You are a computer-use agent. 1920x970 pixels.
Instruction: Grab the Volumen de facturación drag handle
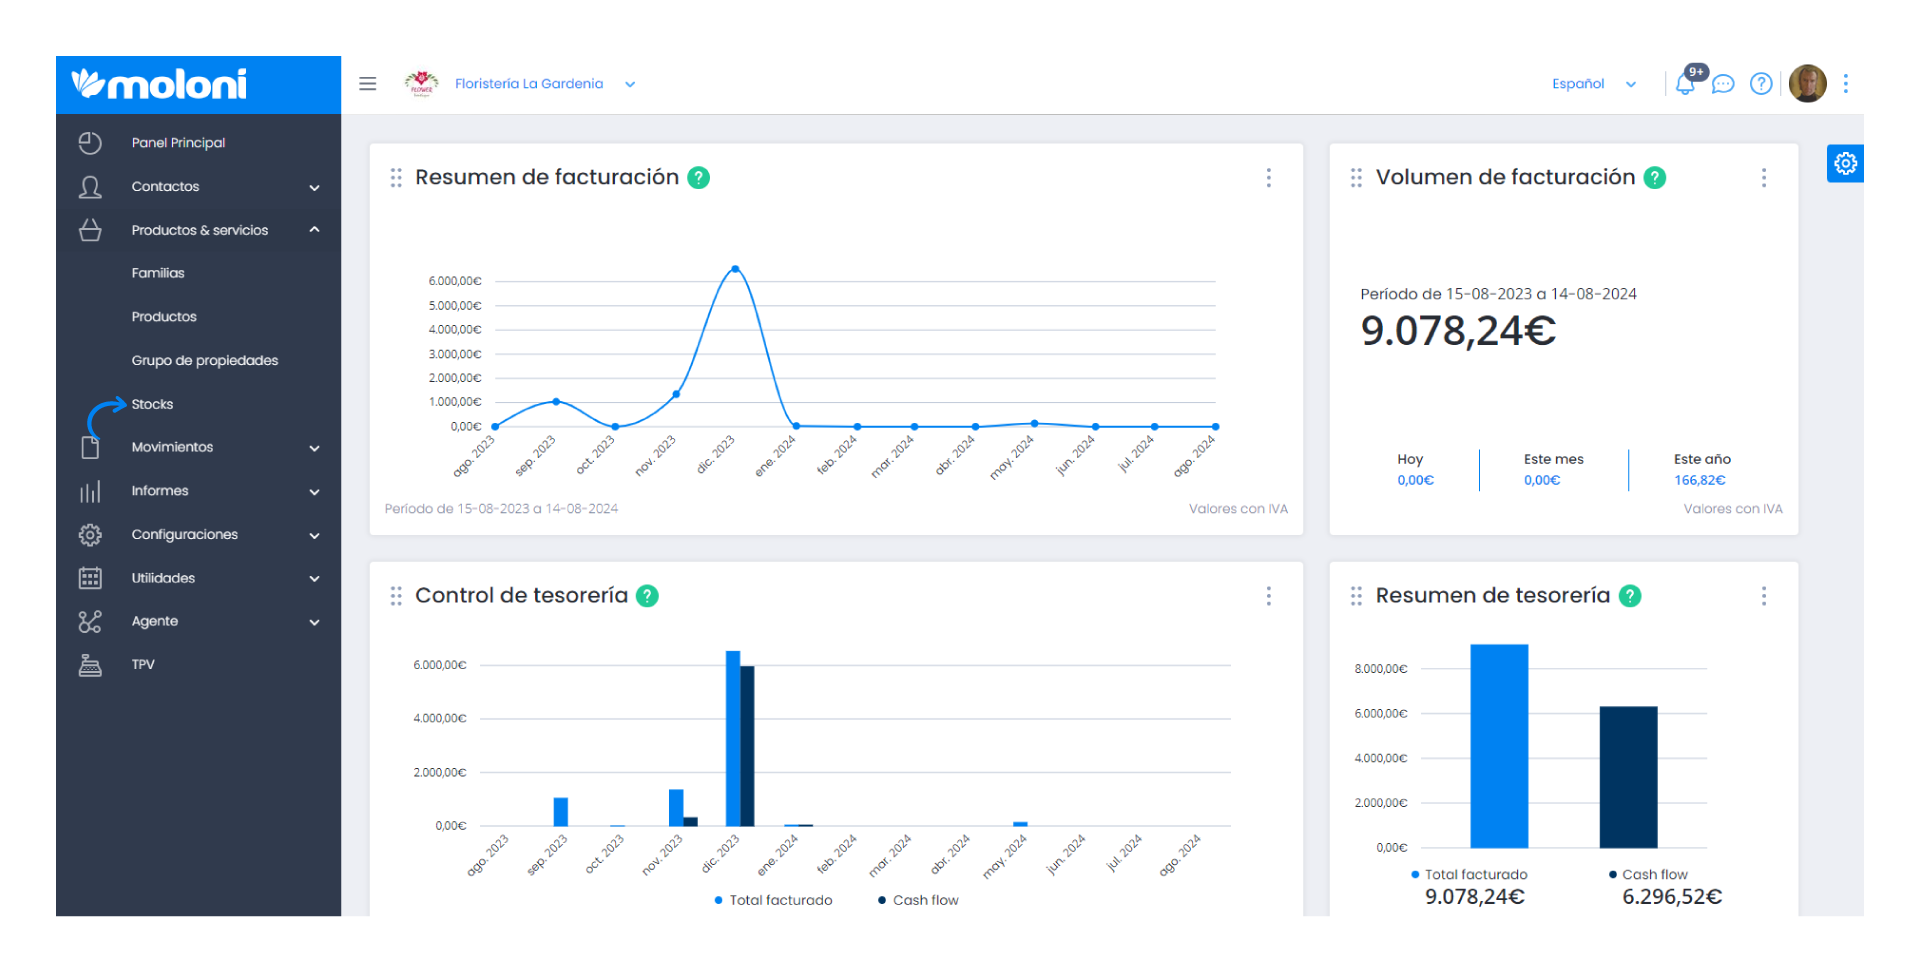[1356, 178]
